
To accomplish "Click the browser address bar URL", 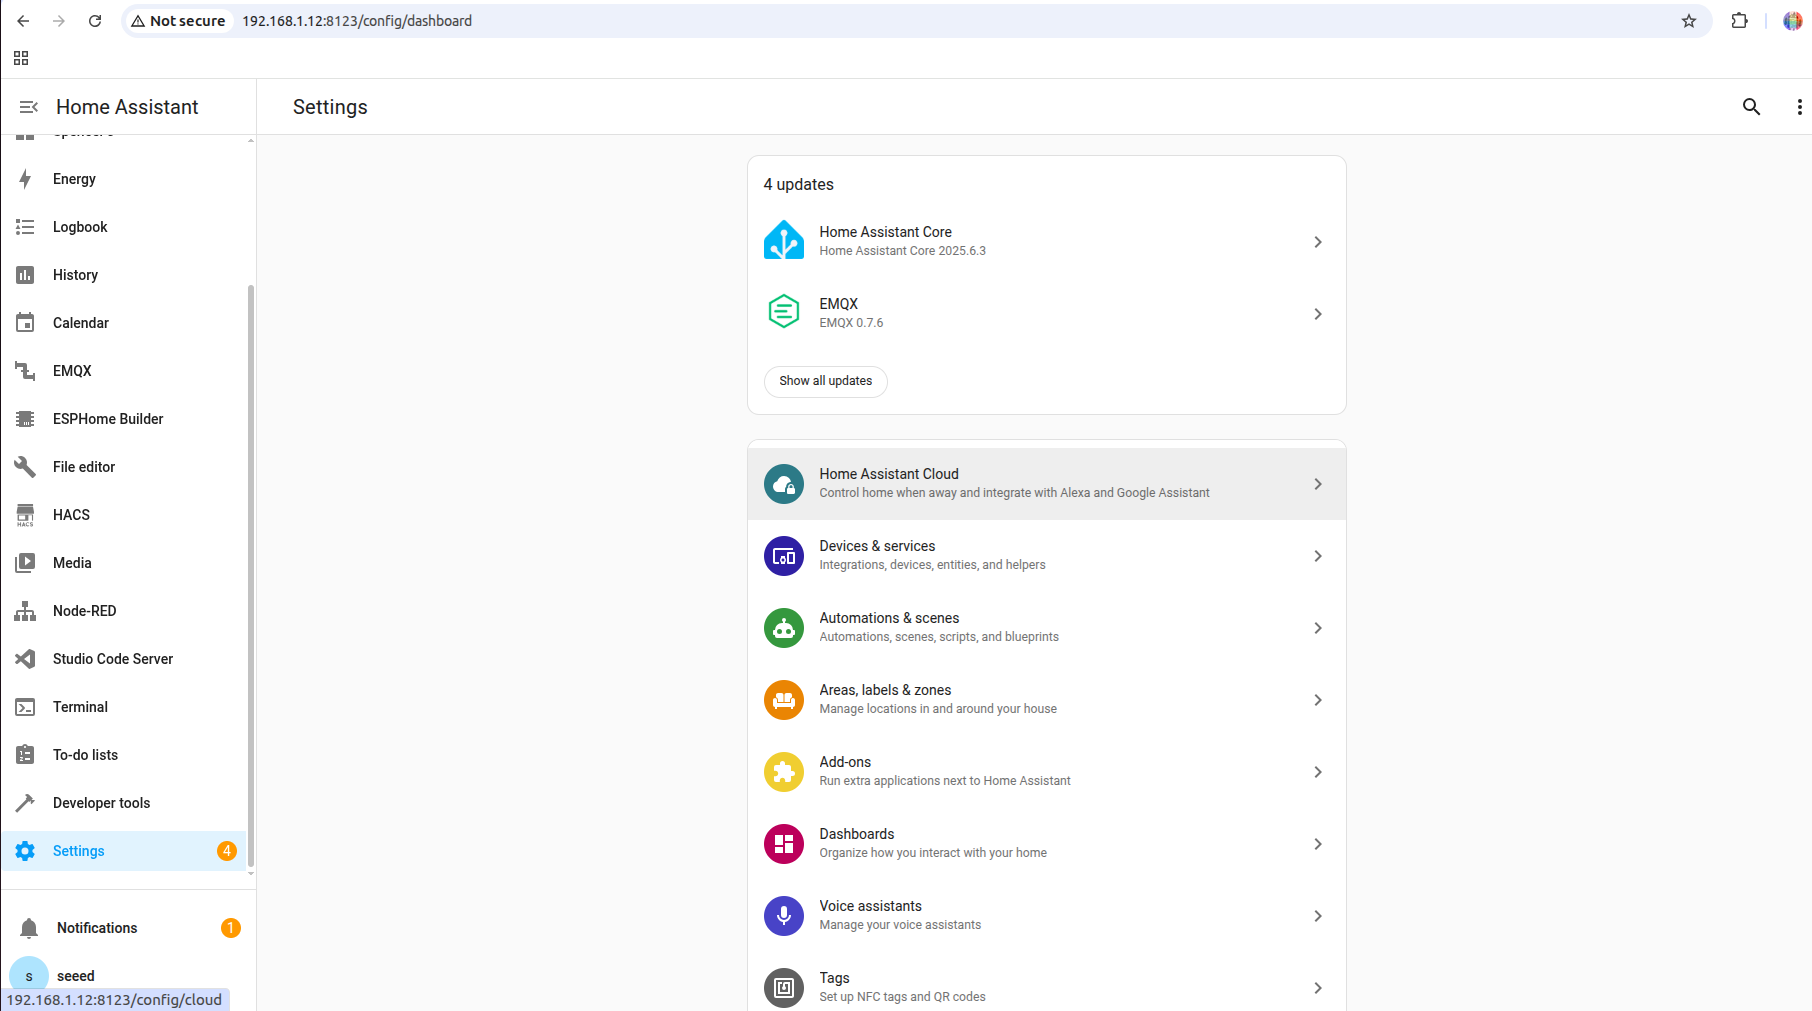I will click(x=357, y=21).
